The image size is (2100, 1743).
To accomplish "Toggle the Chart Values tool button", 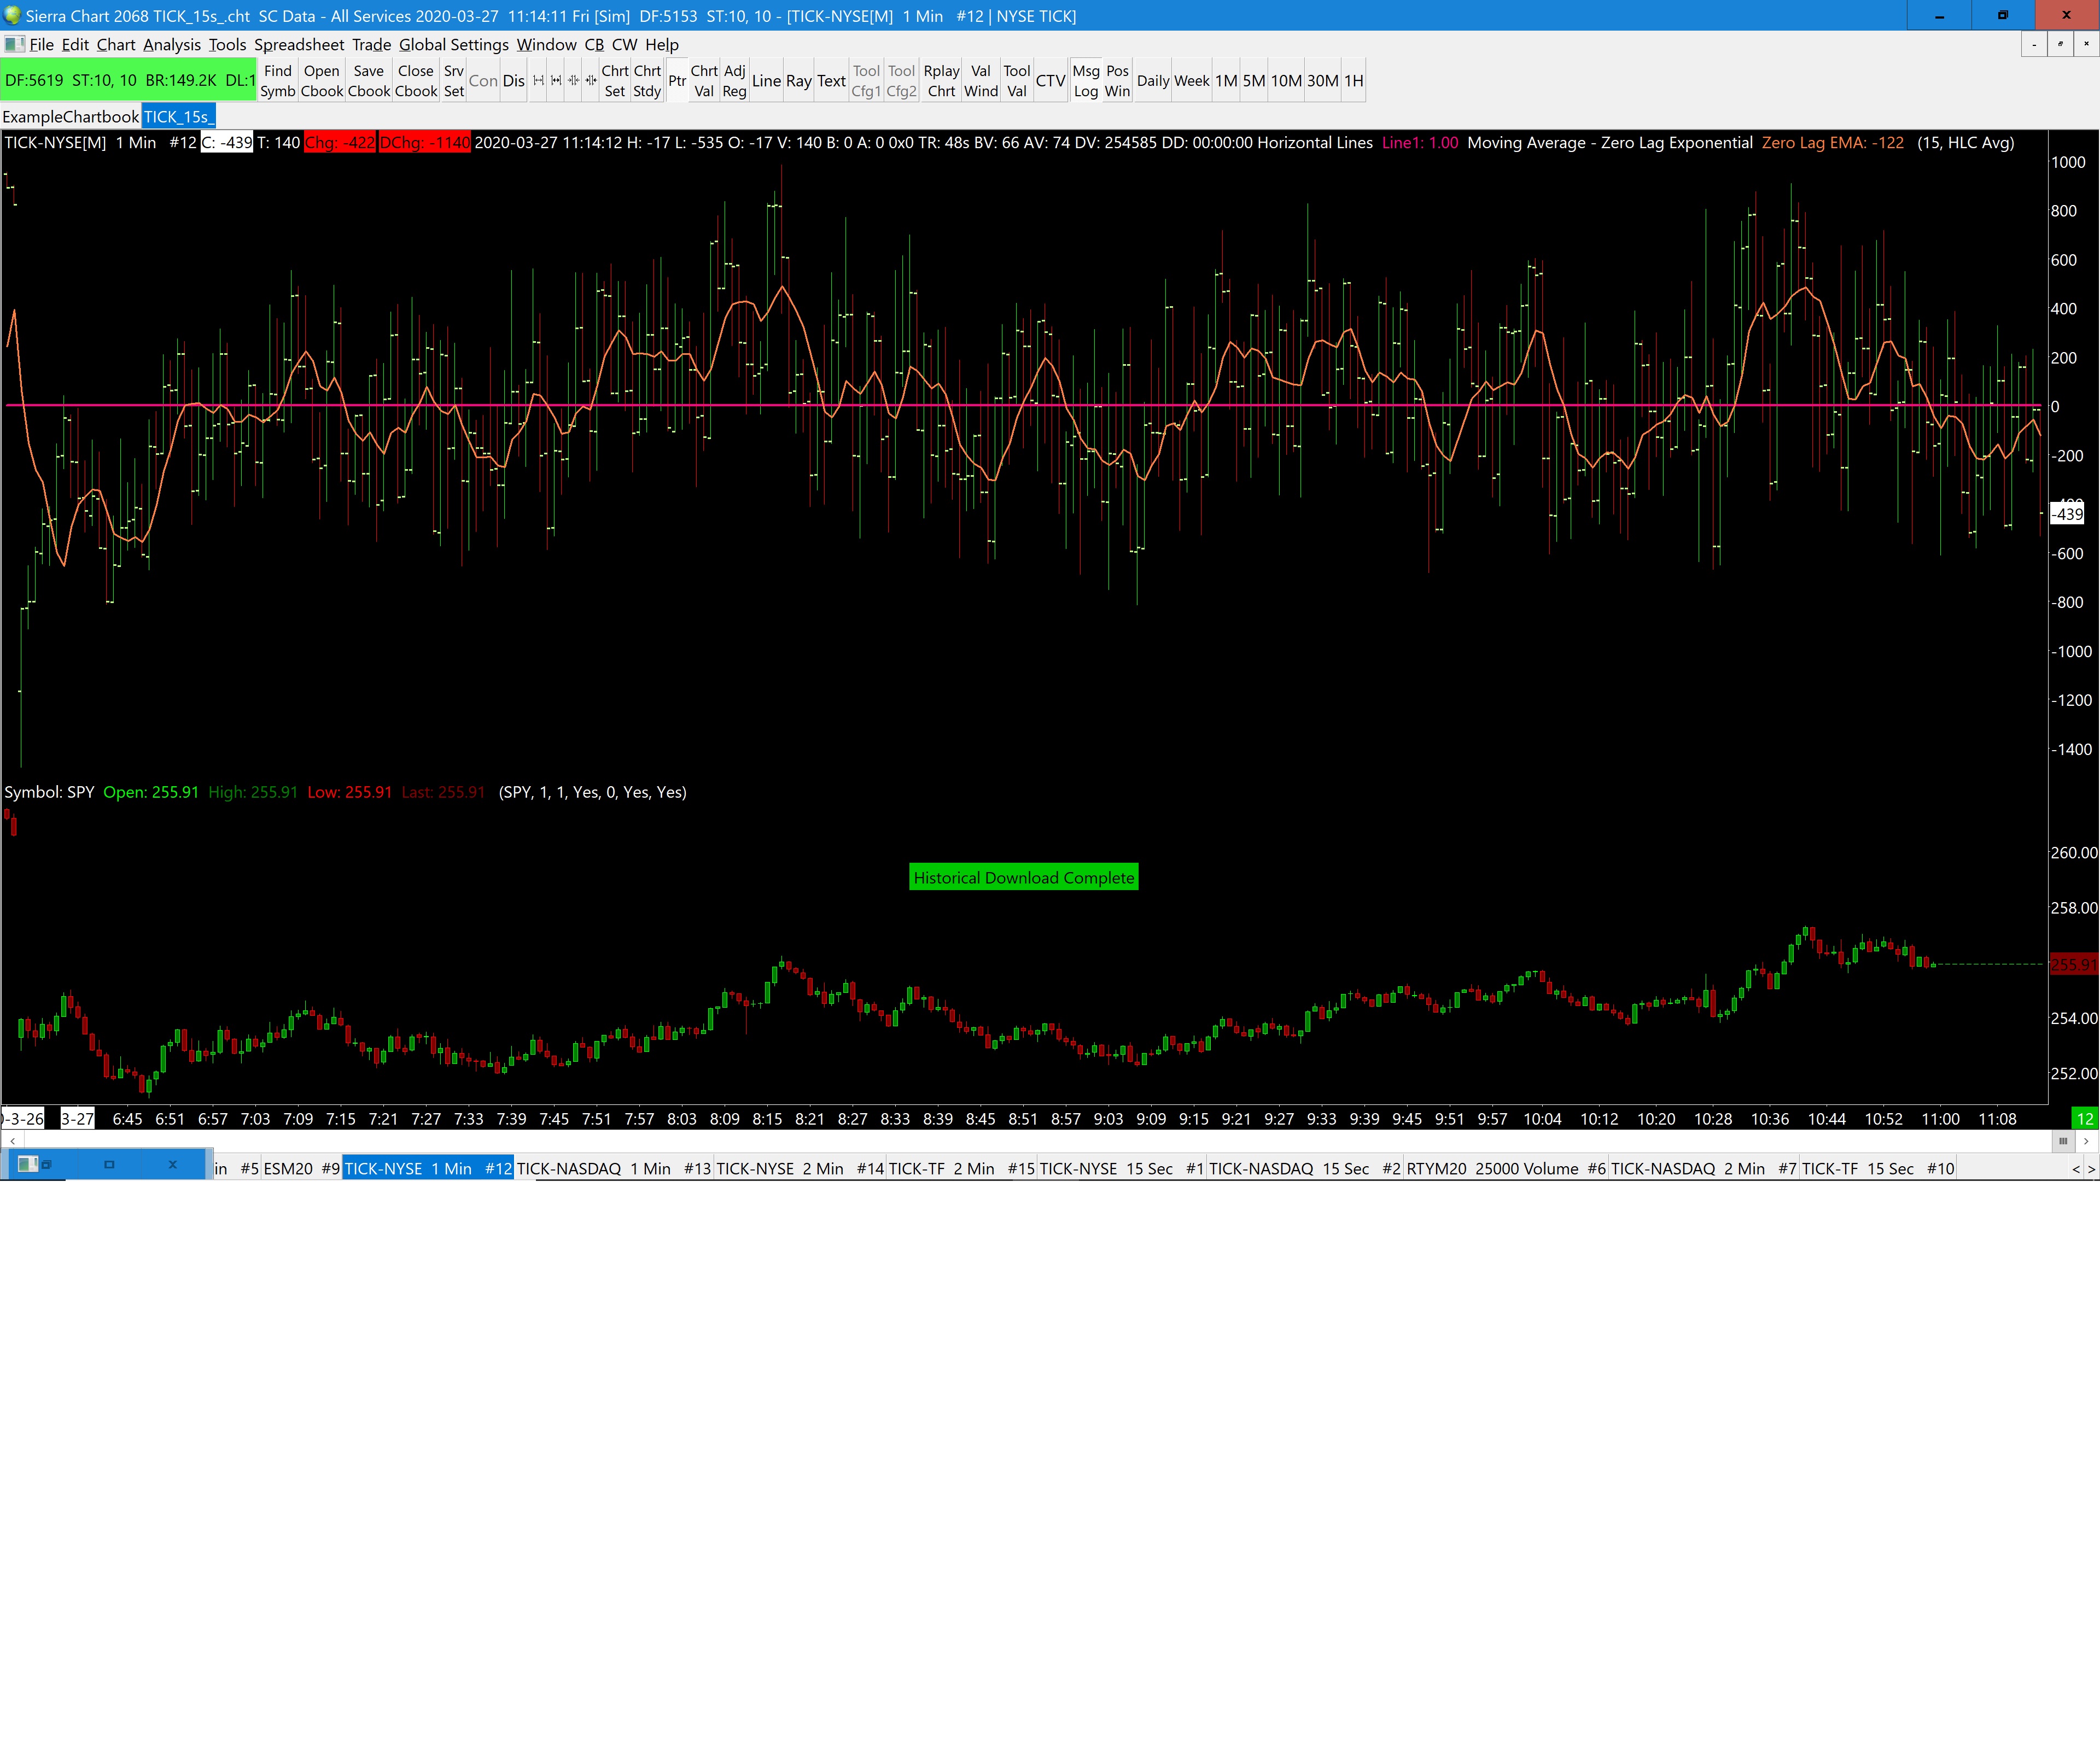I will 704,81.
